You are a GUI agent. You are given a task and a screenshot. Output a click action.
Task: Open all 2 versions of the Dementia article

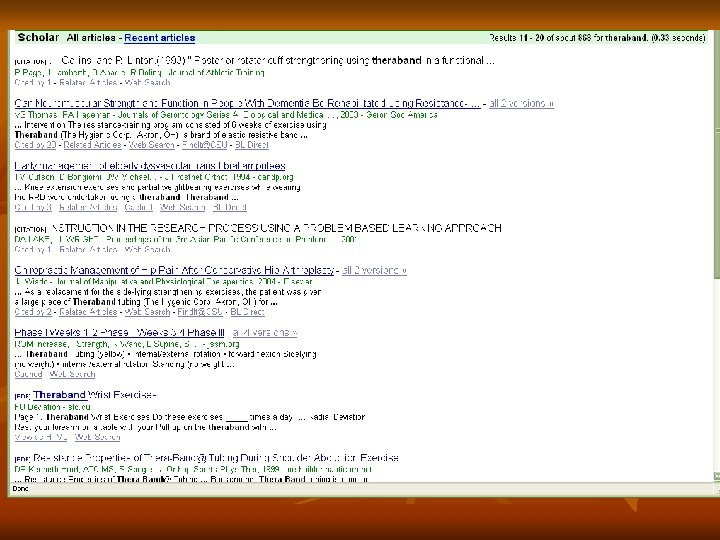click(x=521, y=103)
